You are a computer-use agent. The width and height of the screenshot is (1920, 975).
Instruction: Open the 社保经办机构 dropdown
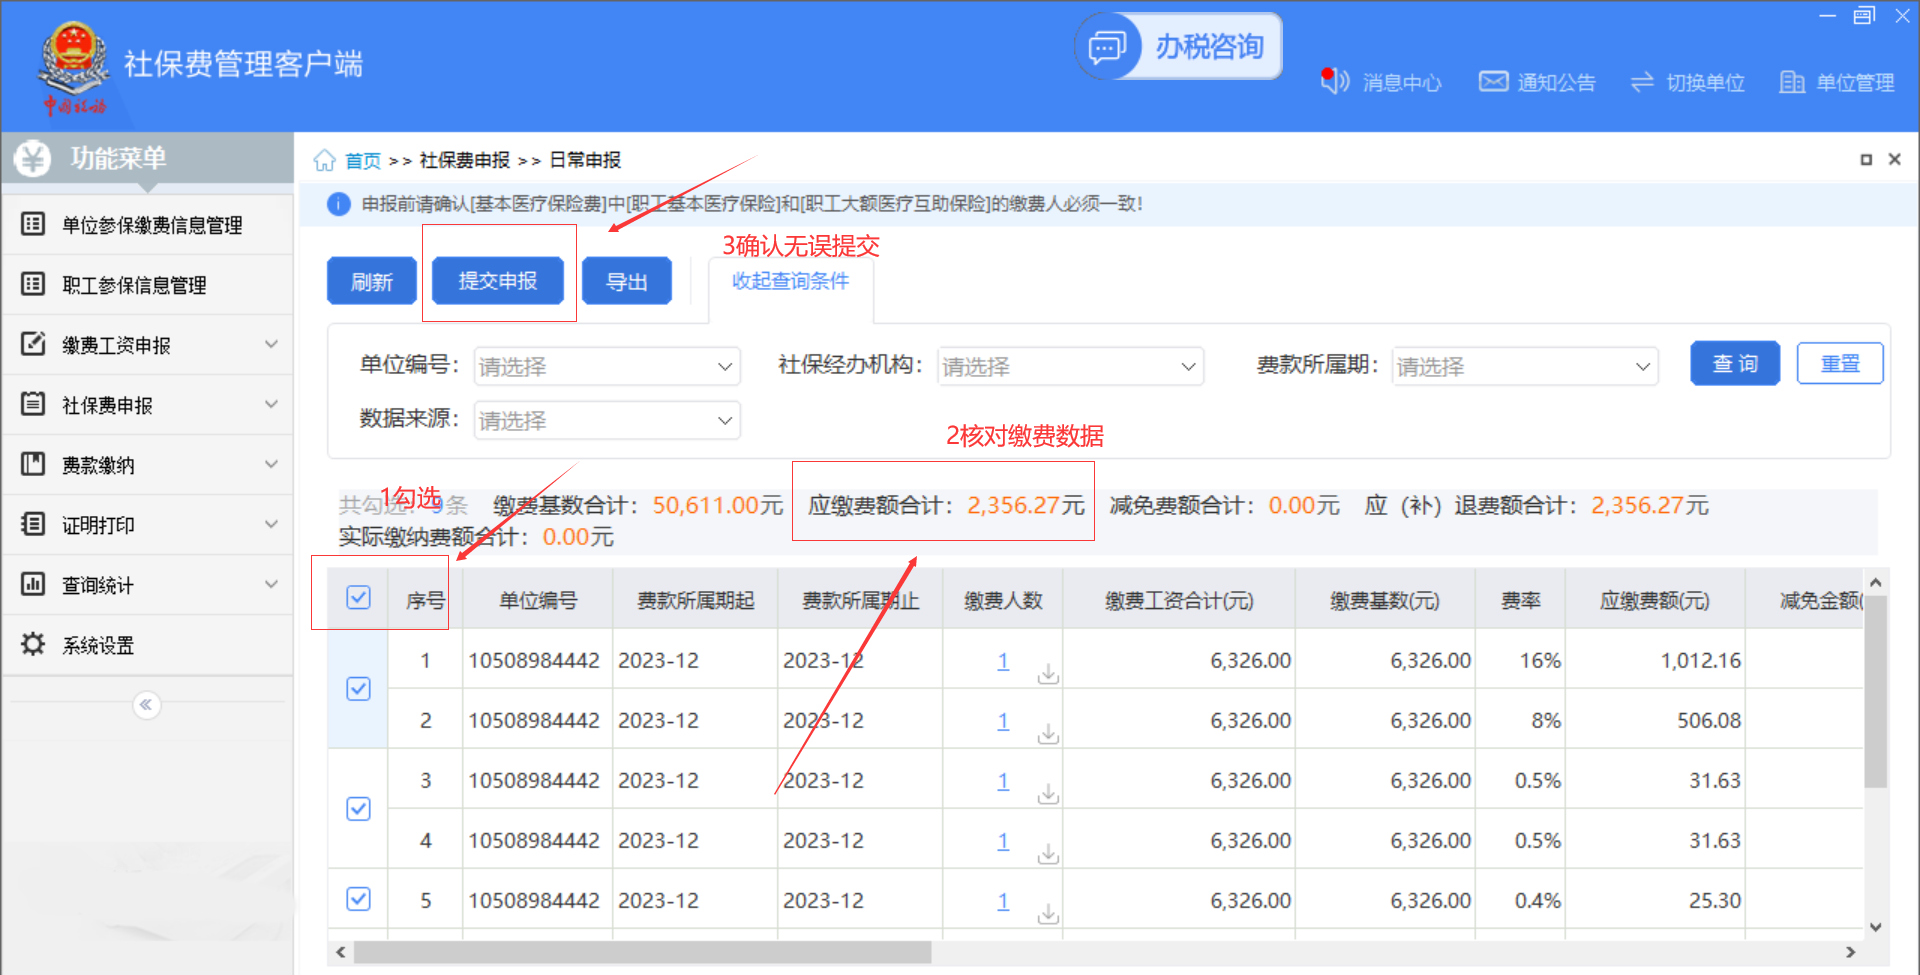click(1069, 367)
